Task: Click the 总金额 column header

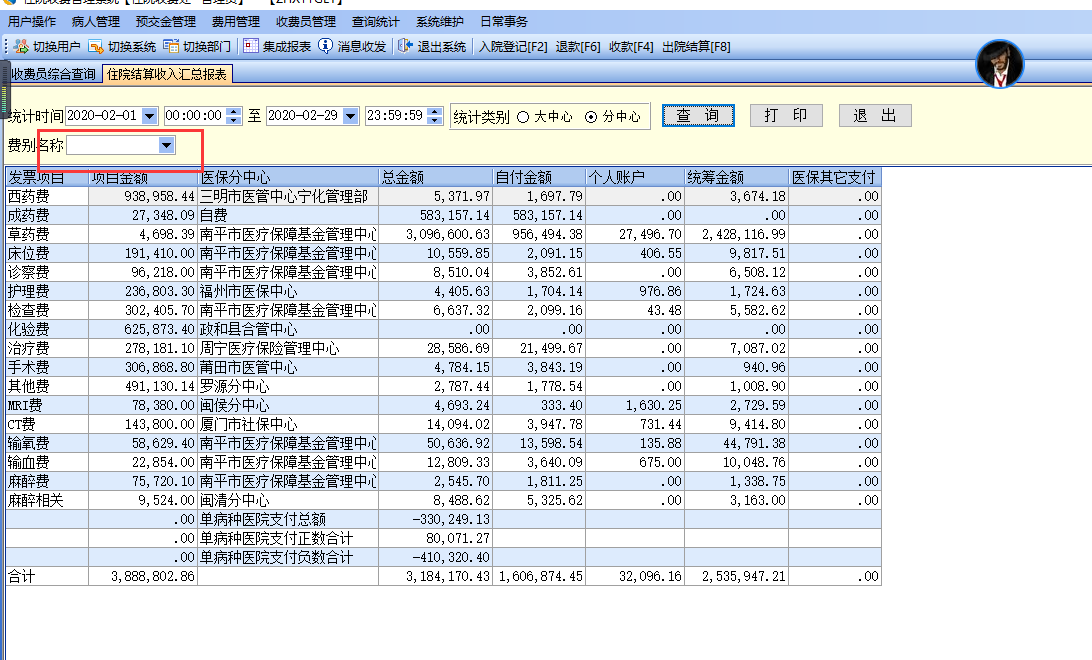Action: point(436,178)
